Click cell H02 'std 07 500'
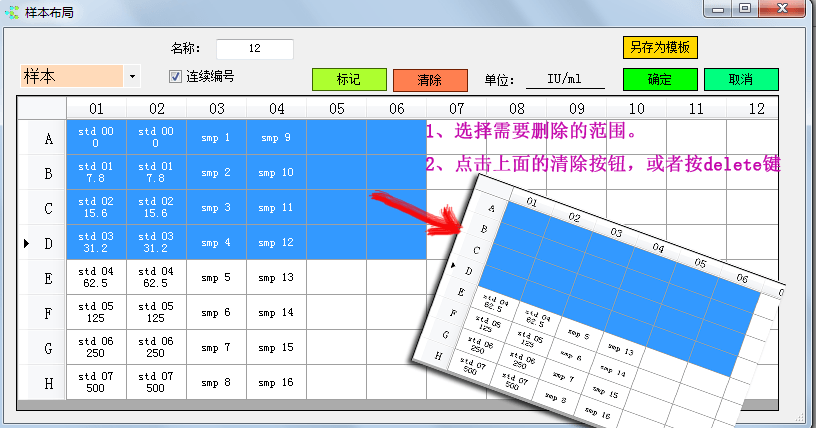Screen dimensions: 816x428 pyautogui.click(x=157, y=382)
